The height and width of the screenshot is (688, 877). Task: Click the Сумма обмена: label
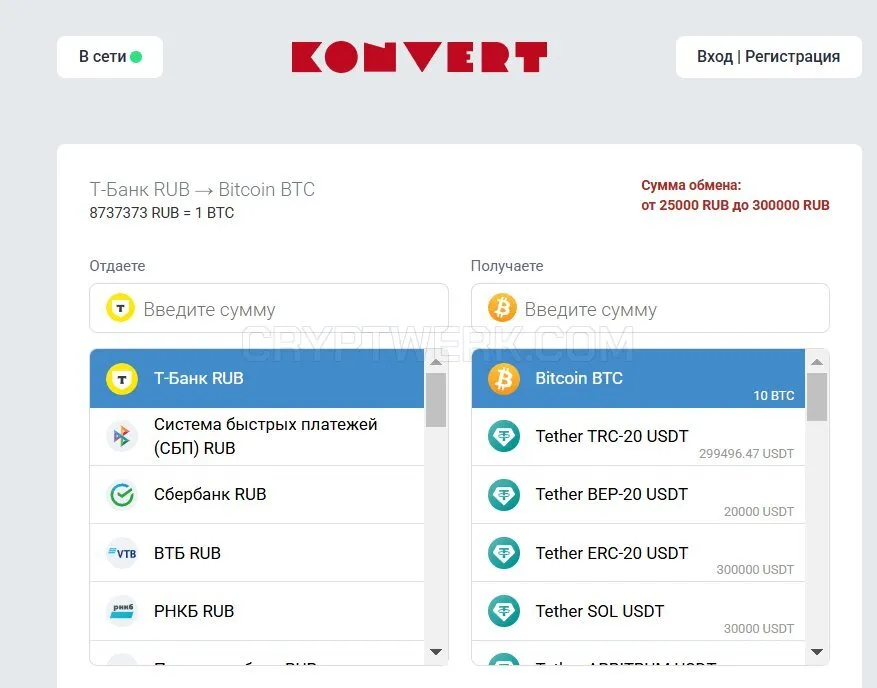click(x=691, y=185)
